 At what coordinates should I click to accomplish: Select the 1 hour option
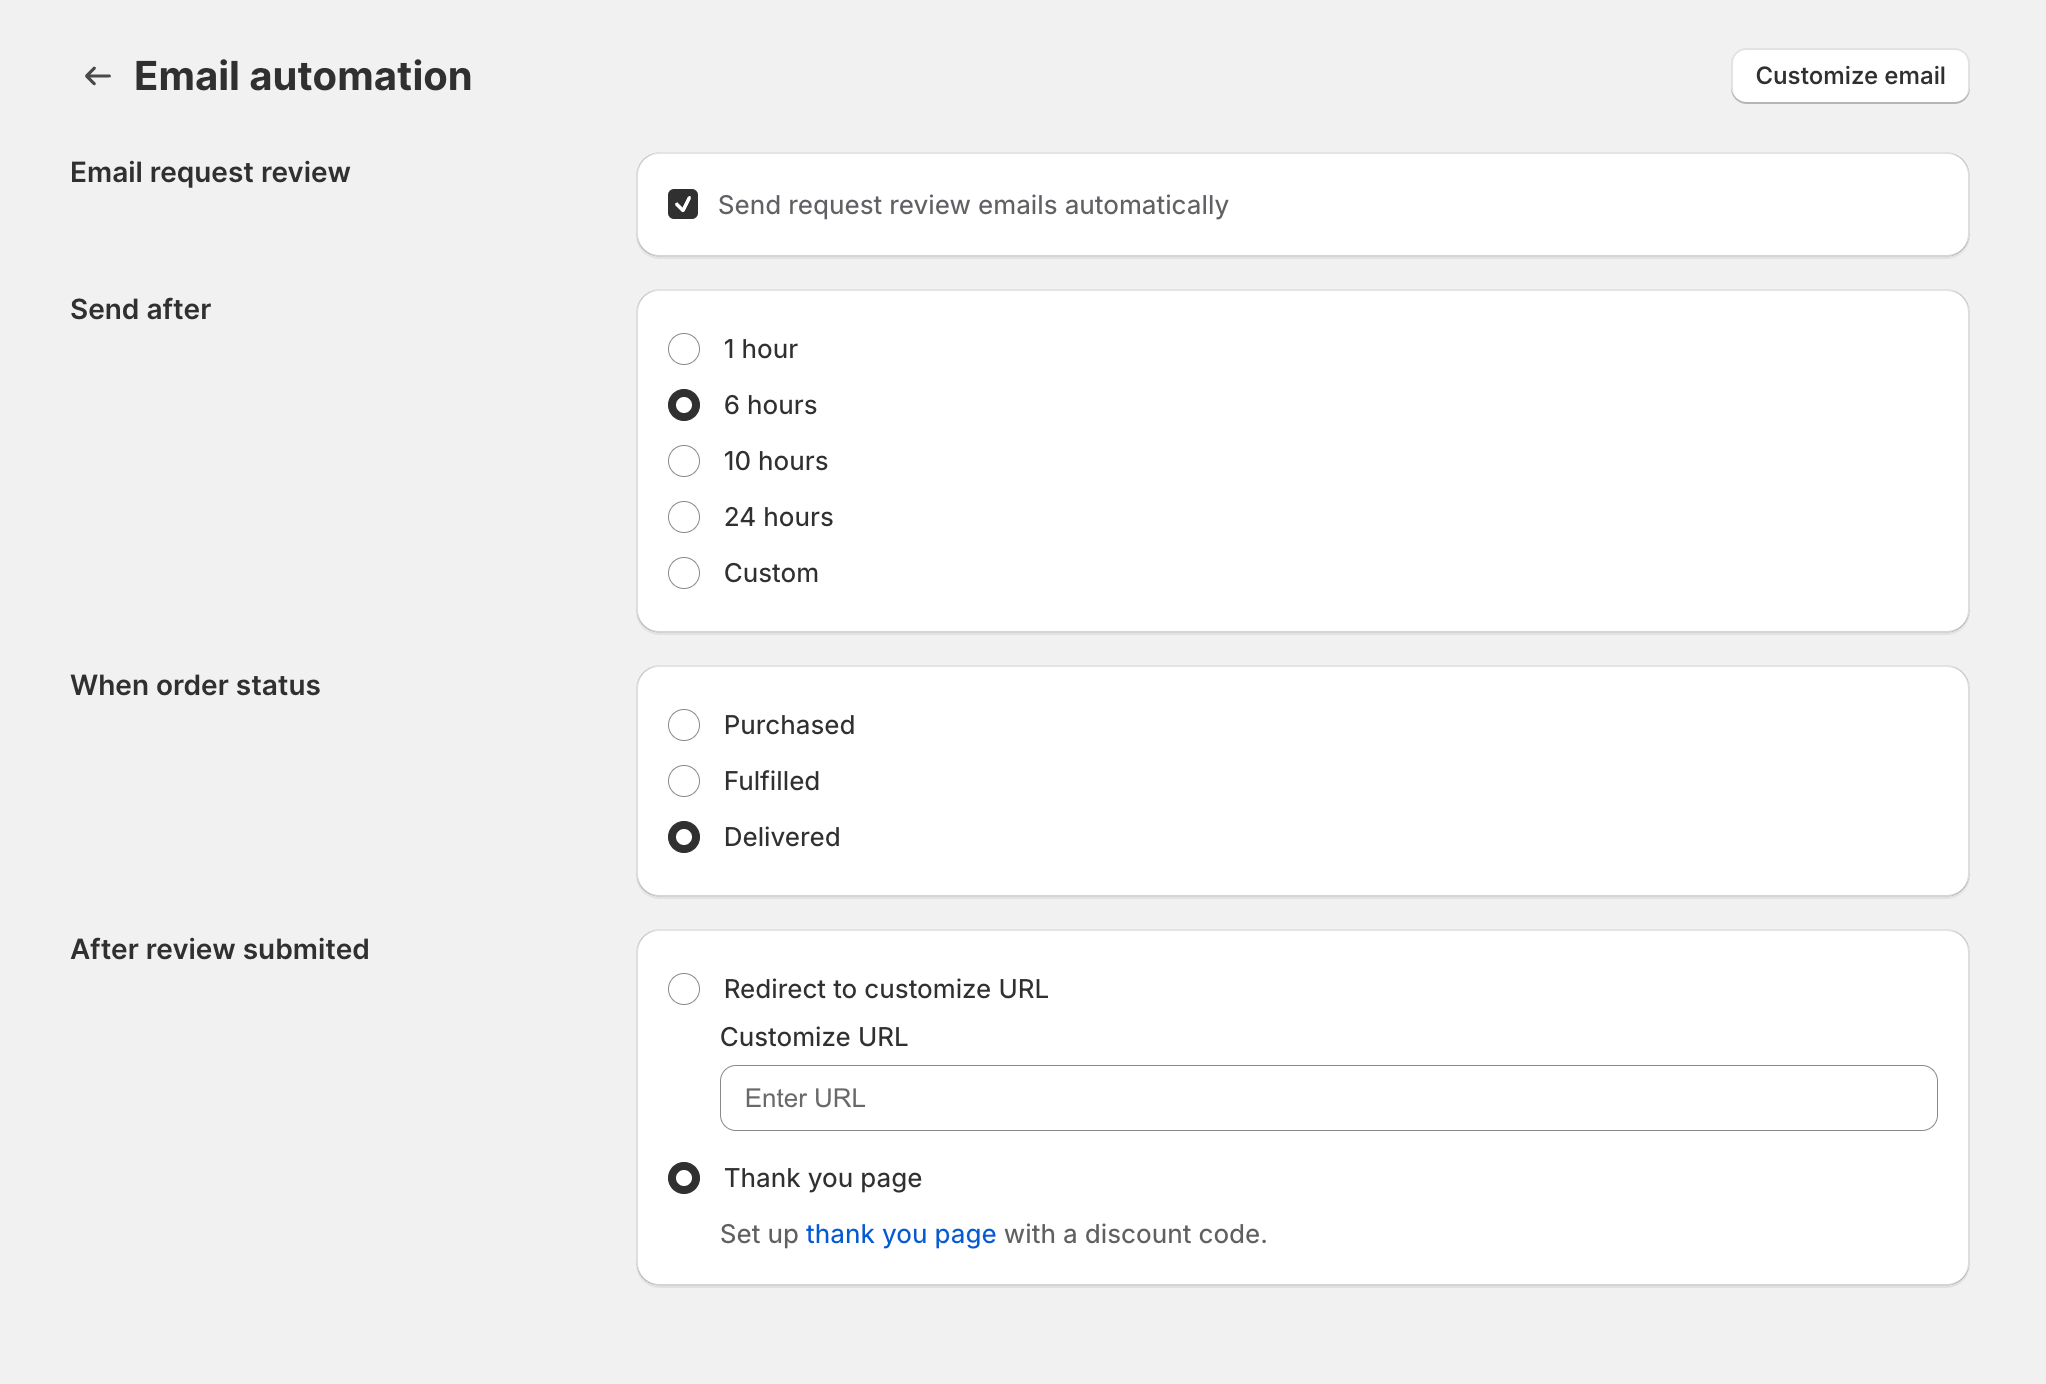(684, 349)
